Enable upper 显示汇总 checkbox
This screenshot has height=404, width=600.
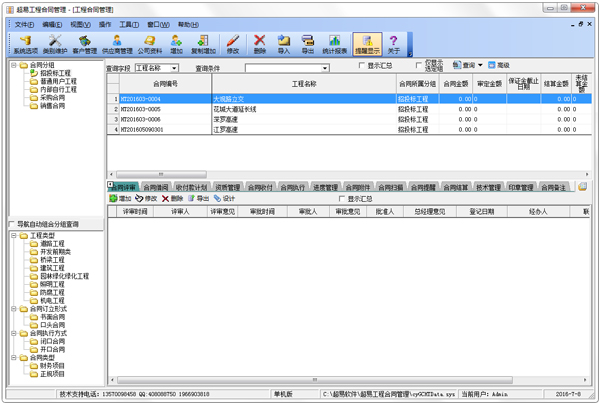361,65
